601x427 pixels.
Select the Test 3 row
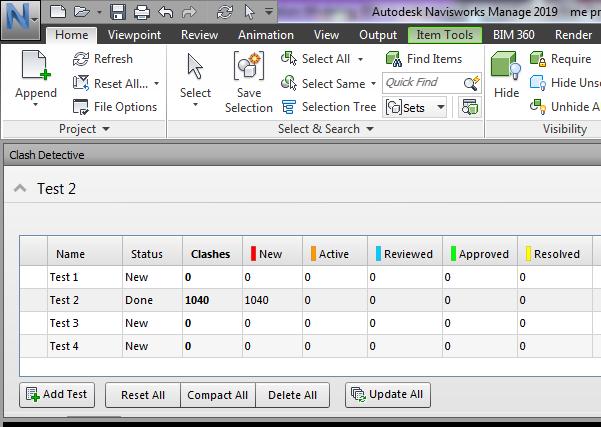pyautogui.click(x=310, y=323)
